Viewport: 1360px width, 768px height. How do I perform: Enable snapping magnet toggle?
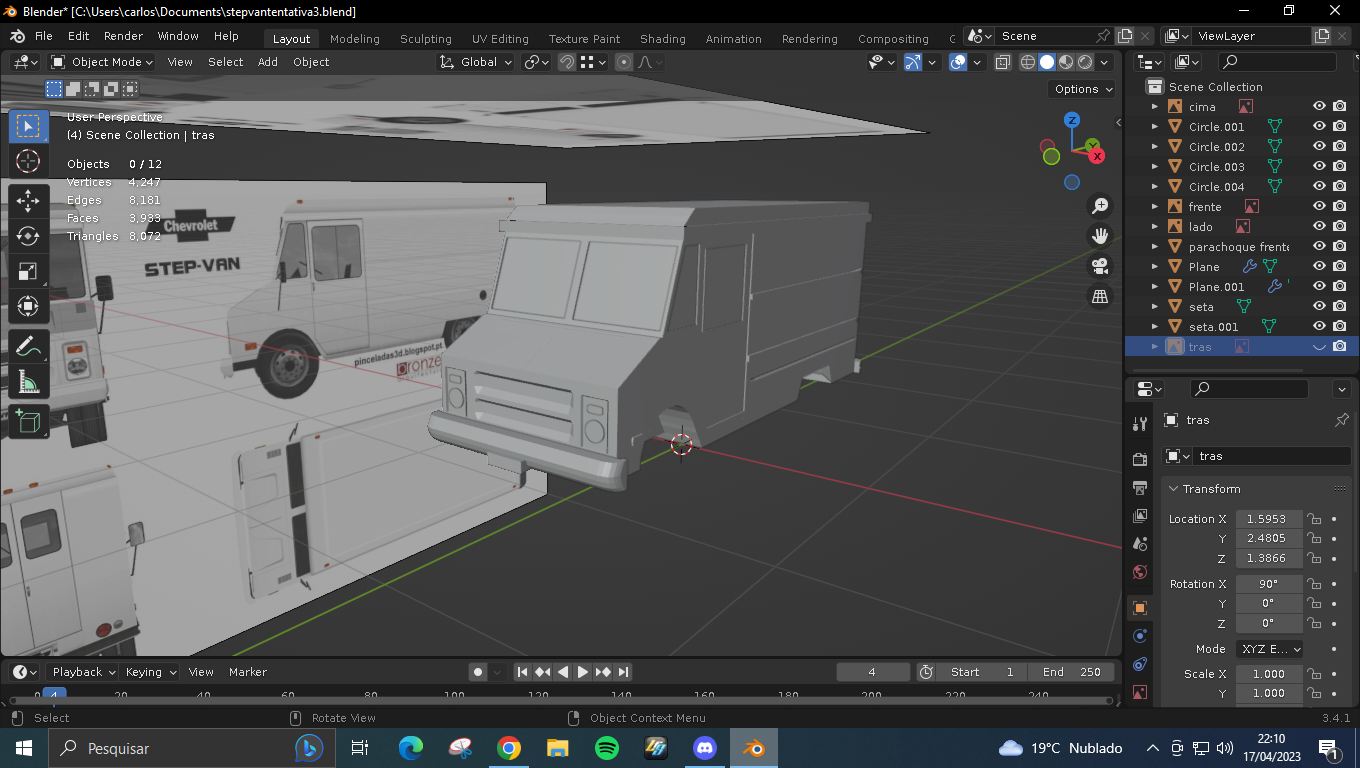coord(567,62)
